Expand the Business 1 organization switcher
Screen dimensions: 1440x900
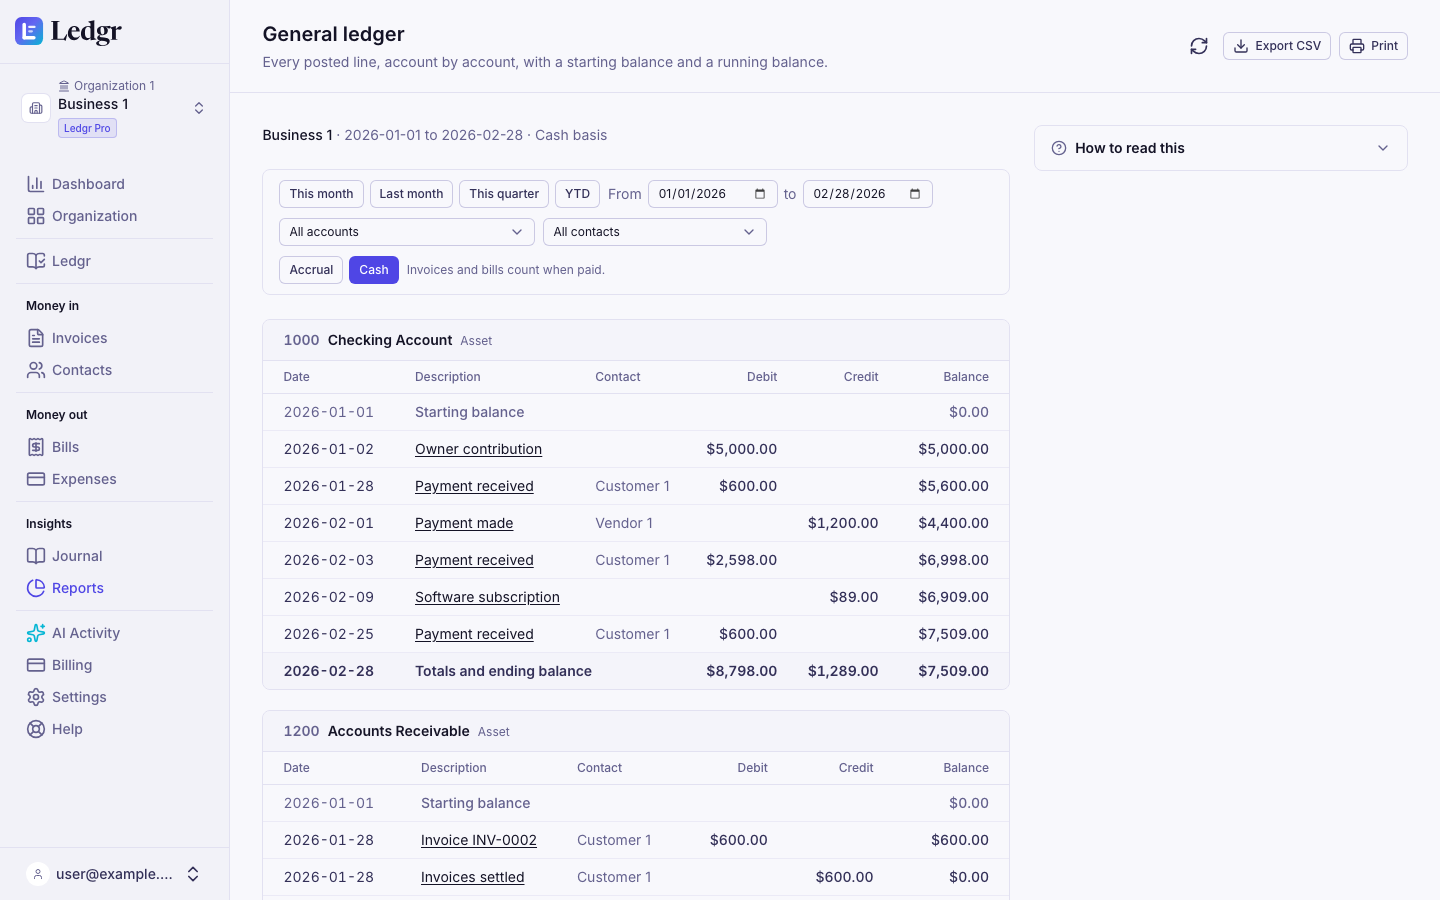(x=199, y=108)
